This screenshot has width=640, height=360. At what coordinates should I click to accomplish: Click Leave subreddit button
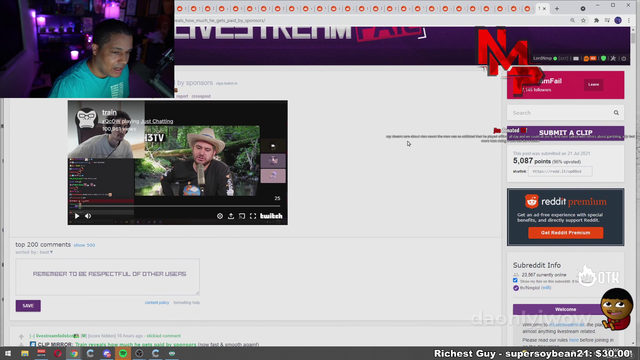(593, 84)
